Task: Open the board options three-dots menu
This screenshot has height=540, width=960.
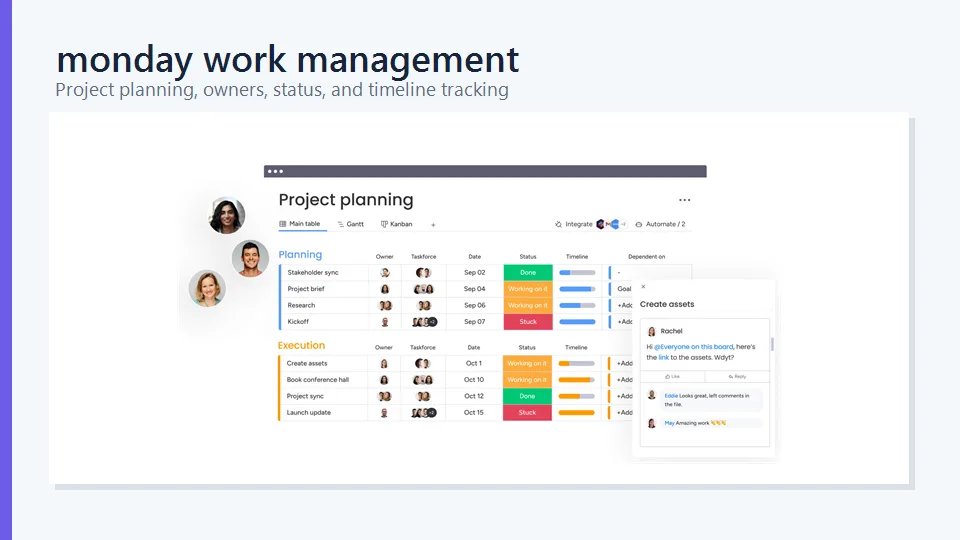Action: coord(684,200)
